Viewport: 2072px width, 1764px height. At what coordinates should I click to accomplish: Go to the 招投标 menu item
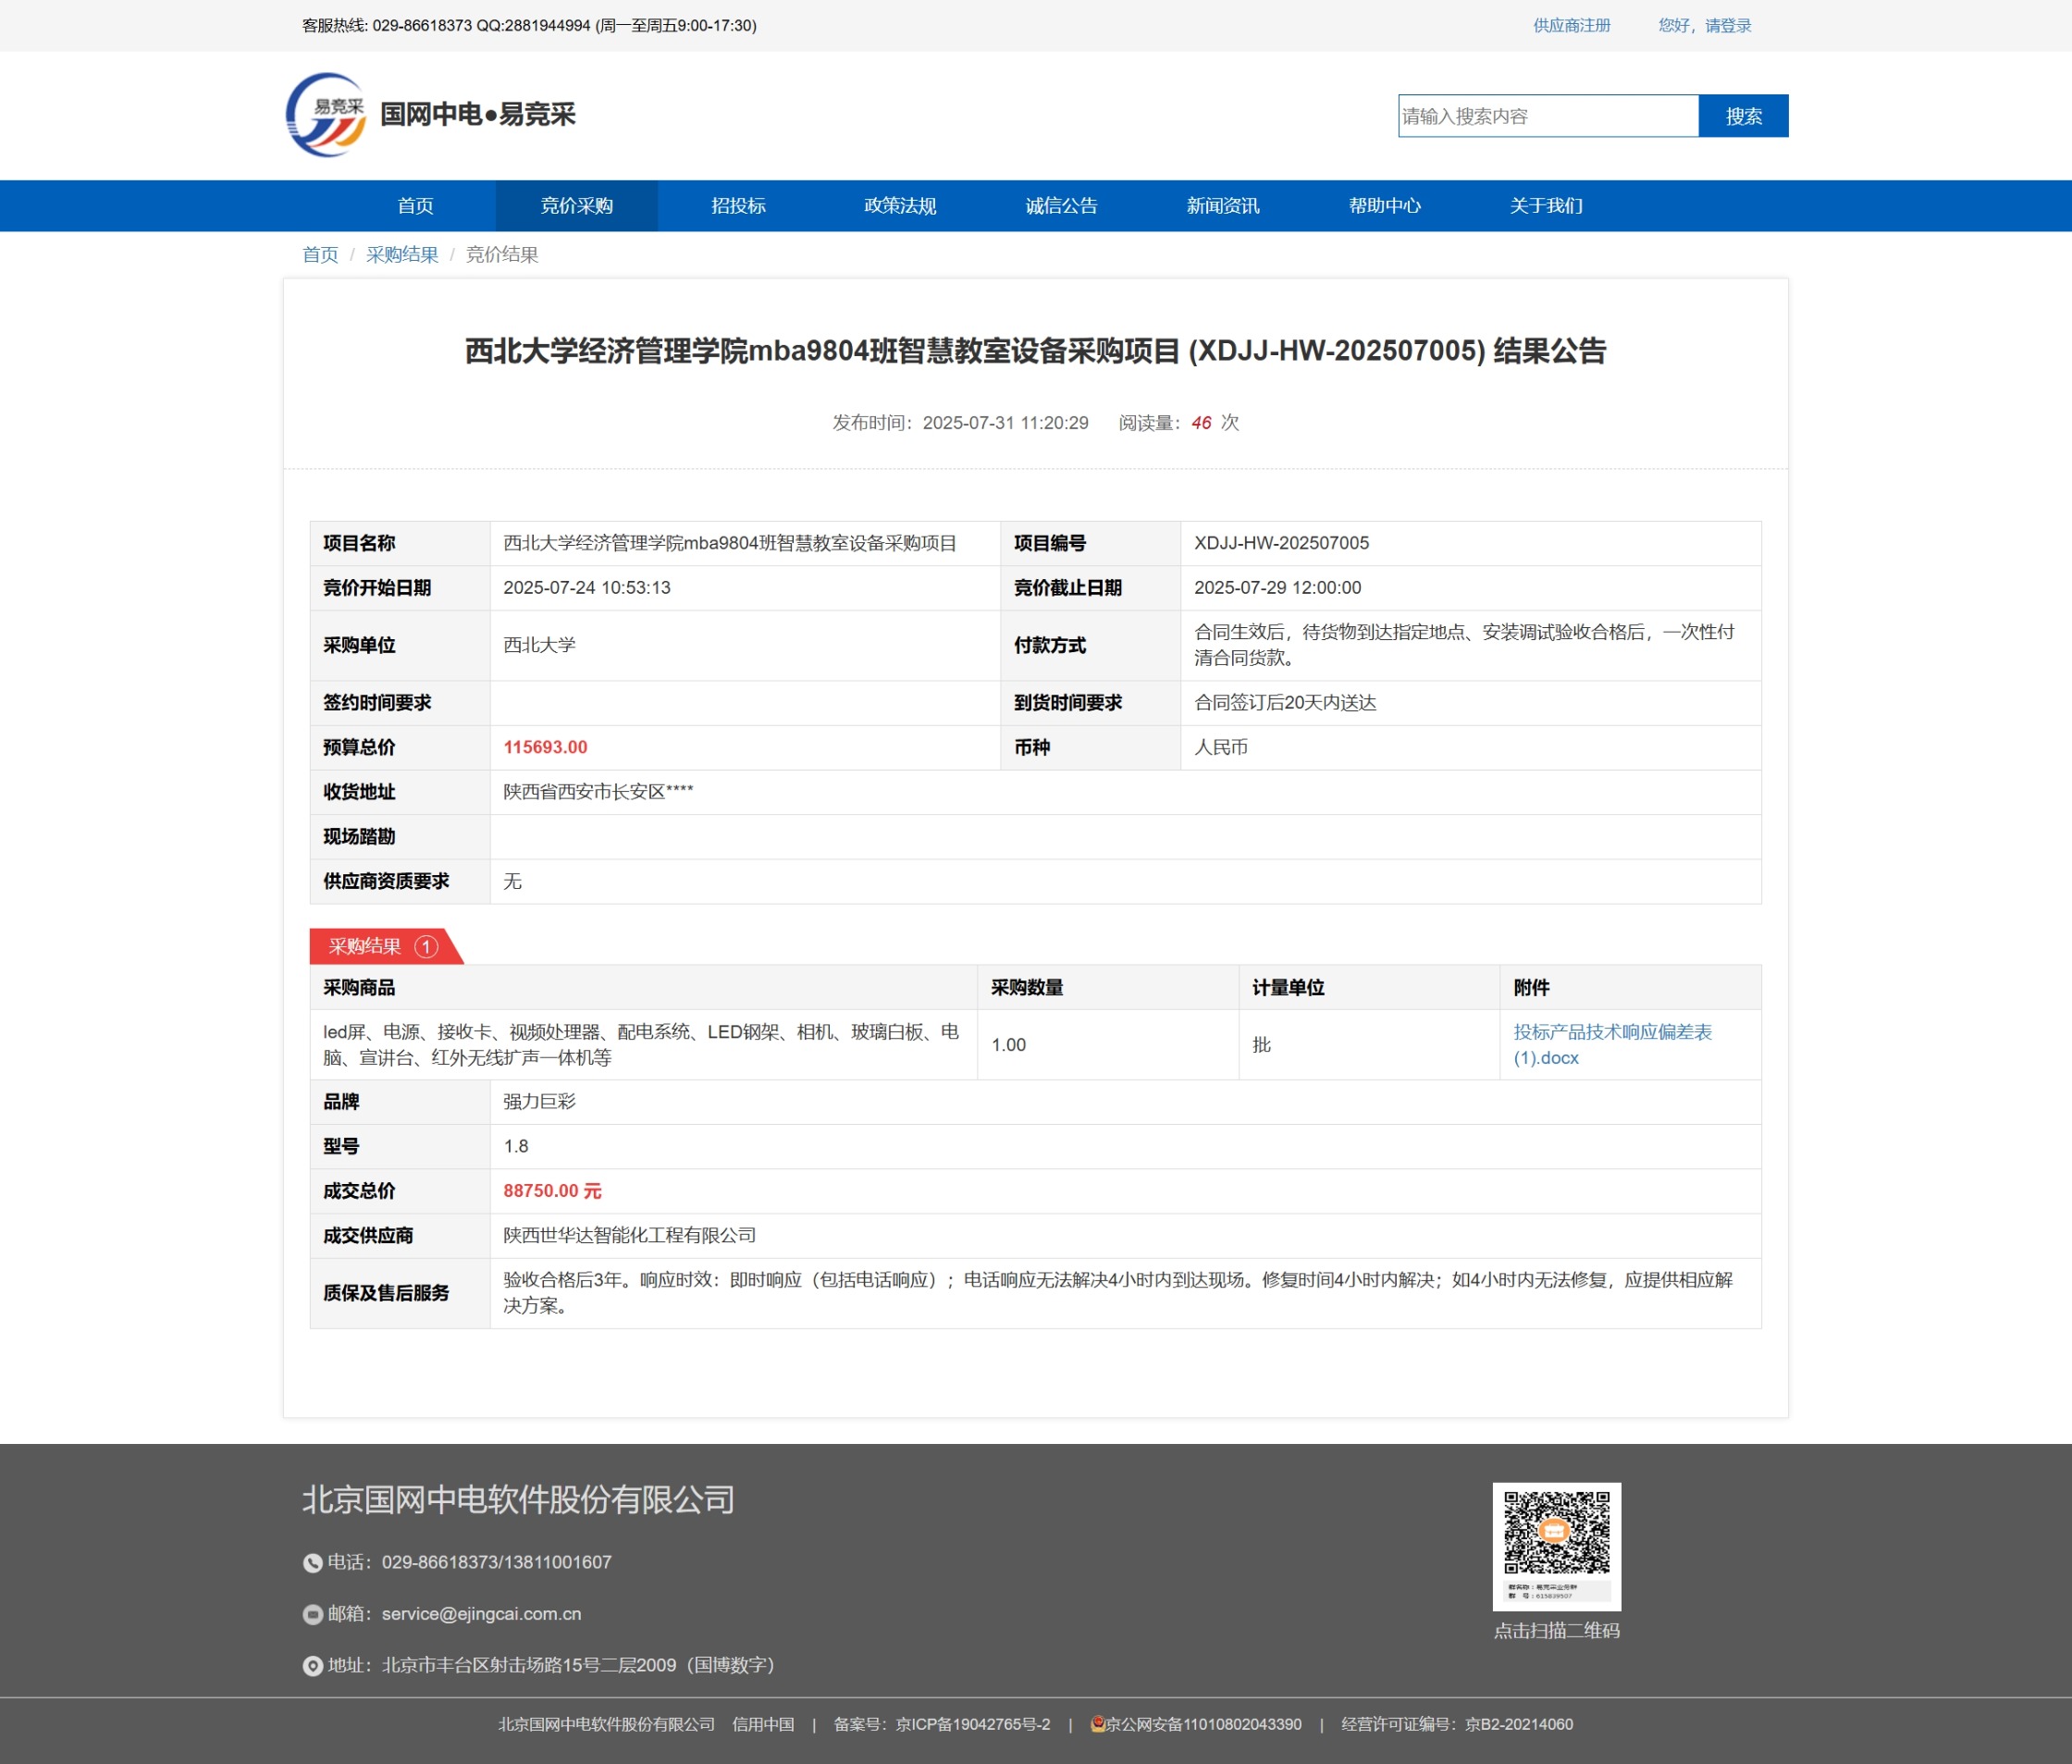pos(738,206)
